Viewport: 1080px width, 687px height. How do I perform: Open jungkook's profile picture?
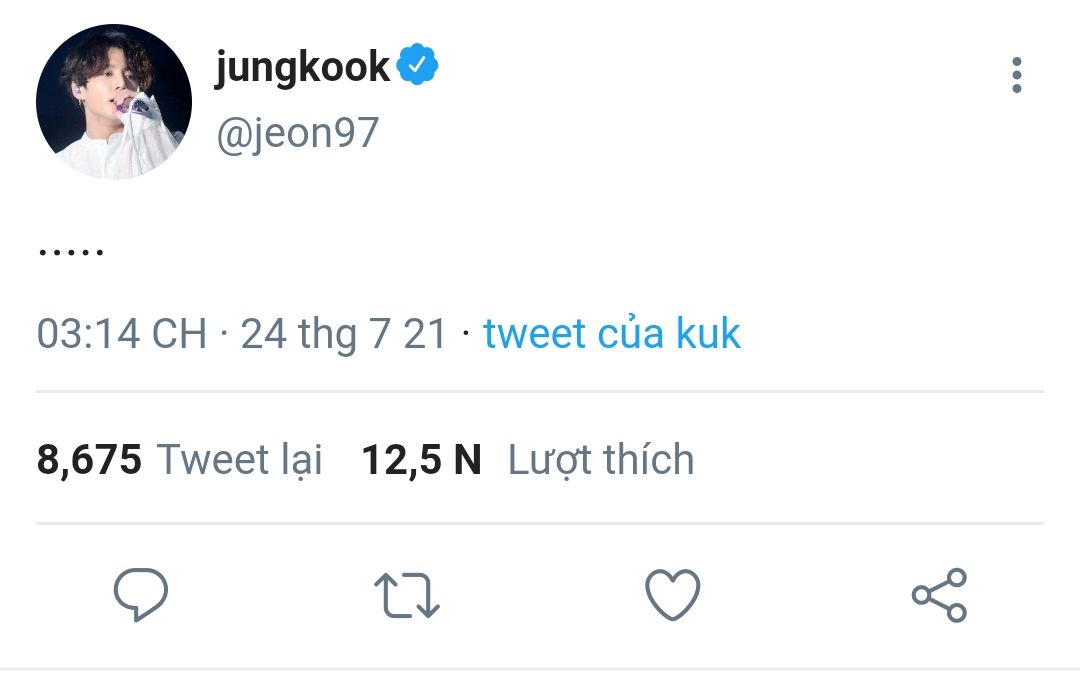(113, 102)
